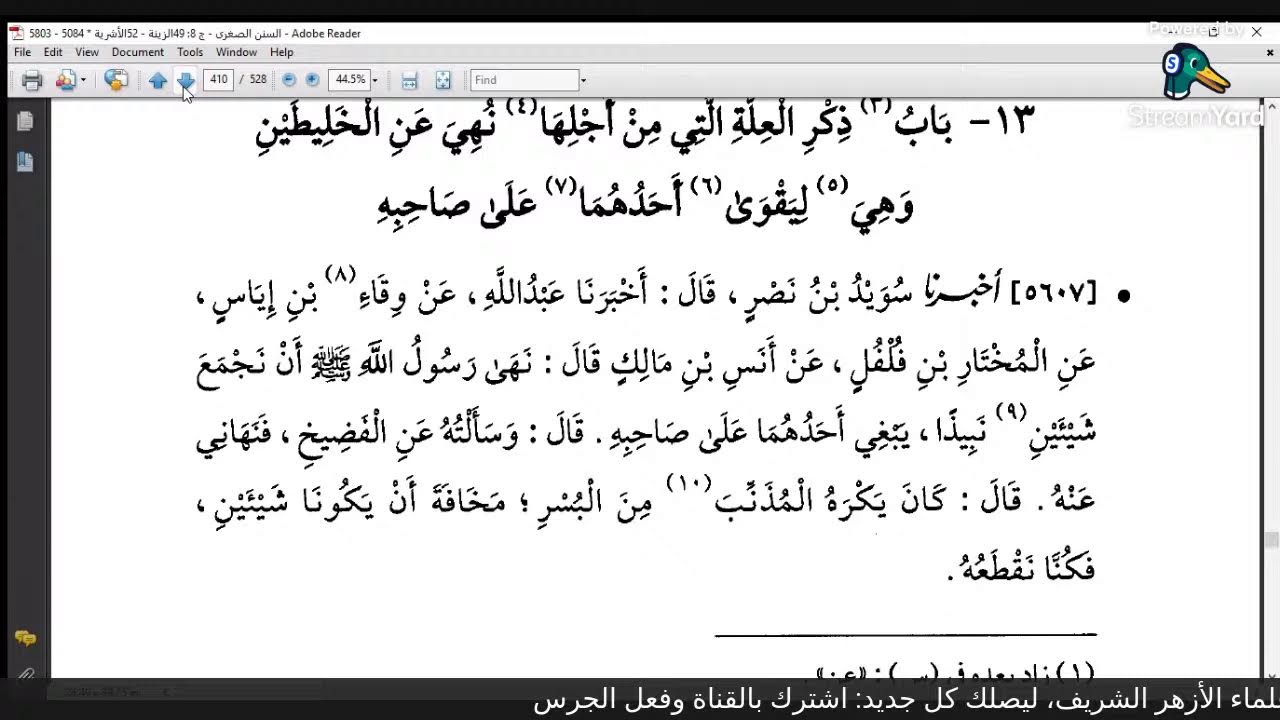Open the File menu
The width and height of the screenshot is (1280, 720).
coord(22,52)
